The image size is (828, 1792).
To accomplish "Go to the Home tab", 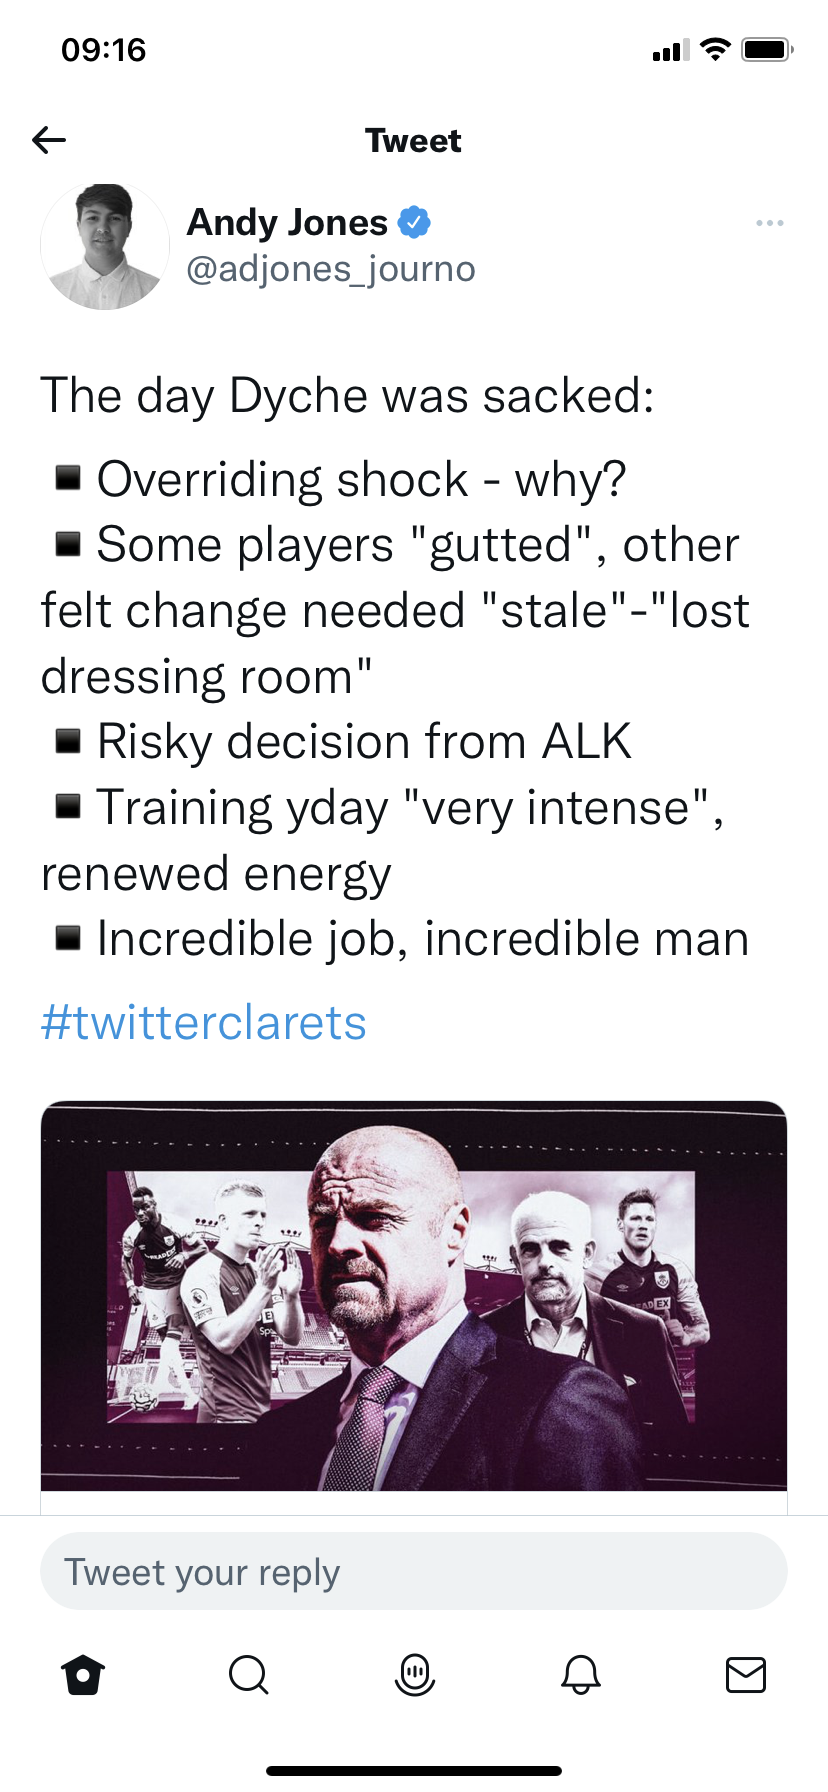I will pos(83,1674).
